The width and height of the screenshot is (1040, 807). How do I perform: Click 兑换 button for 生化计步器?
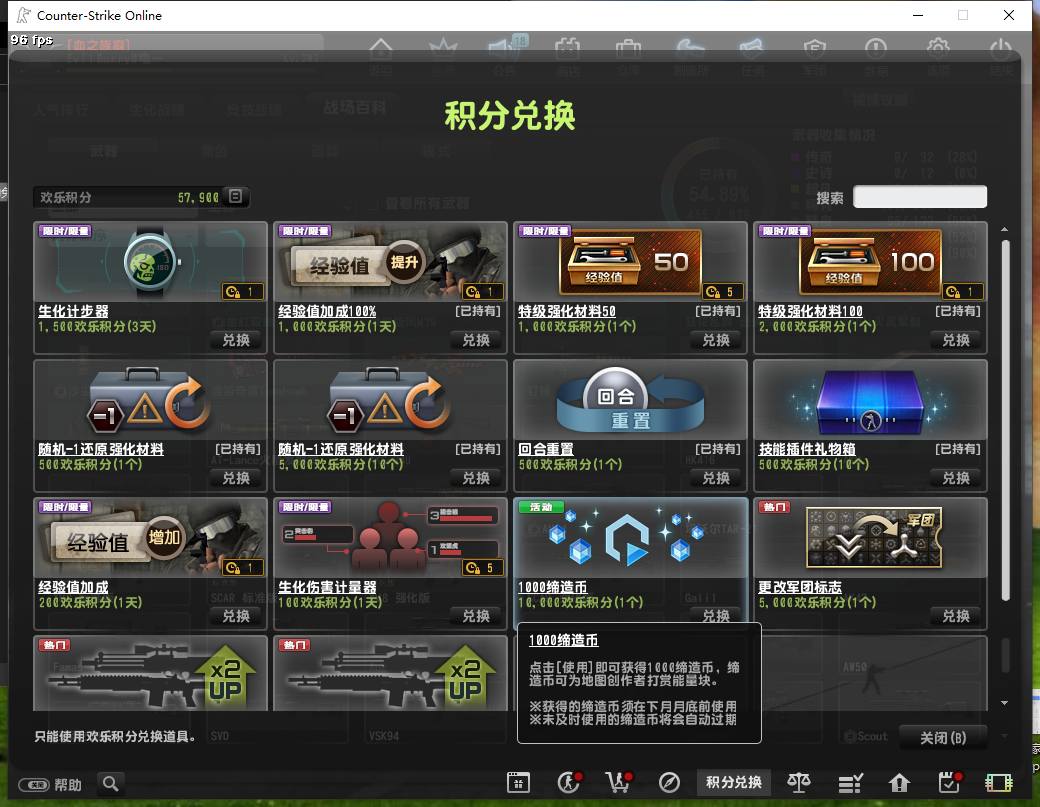[236, 340]
